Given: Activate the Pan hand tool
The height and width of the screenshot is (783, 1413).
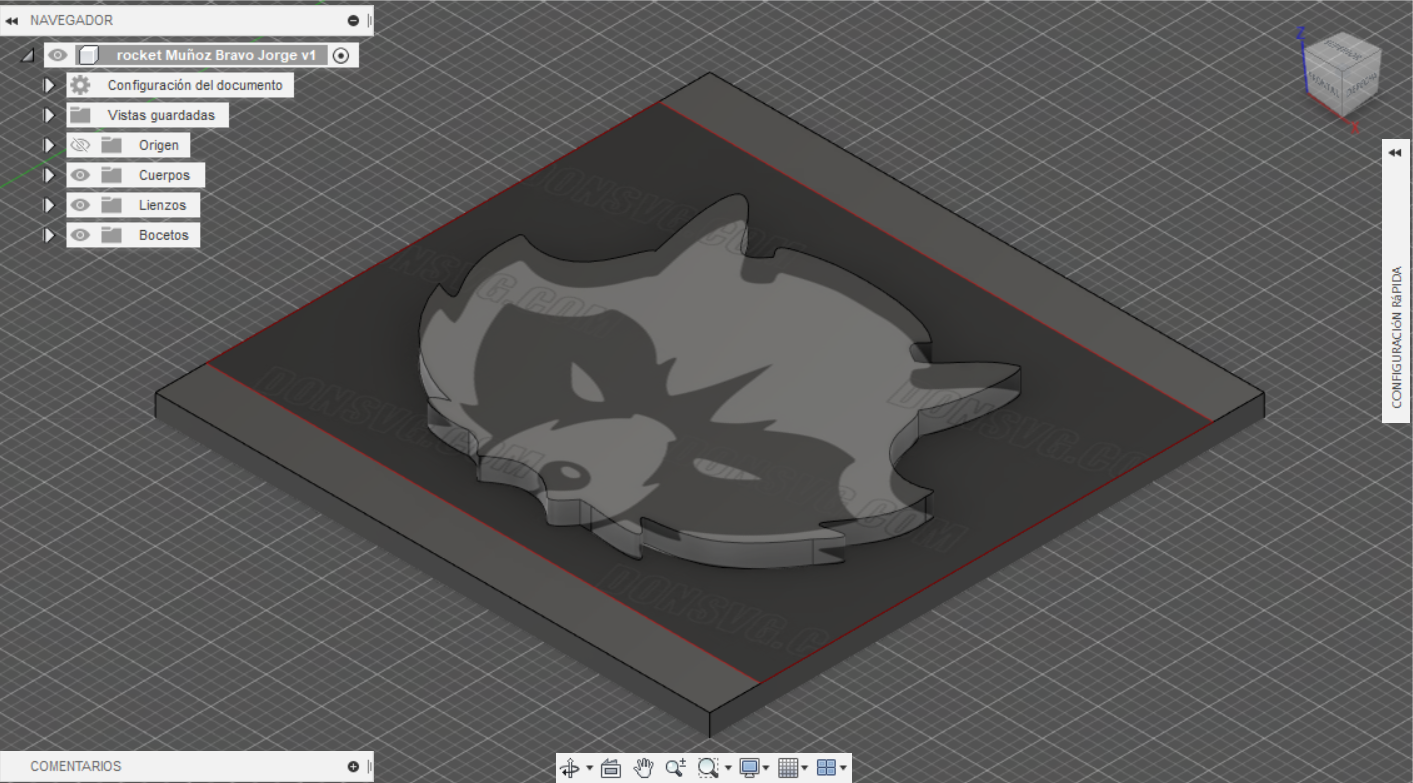Looking at the screenshot, I should (644, 768).
